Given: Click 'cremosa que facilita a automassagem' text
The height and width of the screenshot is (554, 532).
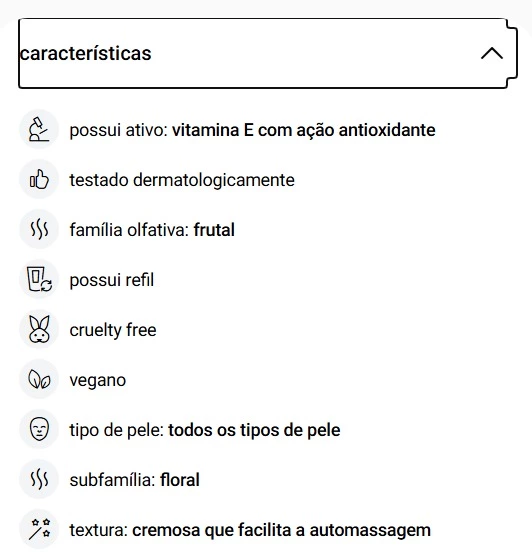Looking at the screenshot, I should tap(282, 530).
